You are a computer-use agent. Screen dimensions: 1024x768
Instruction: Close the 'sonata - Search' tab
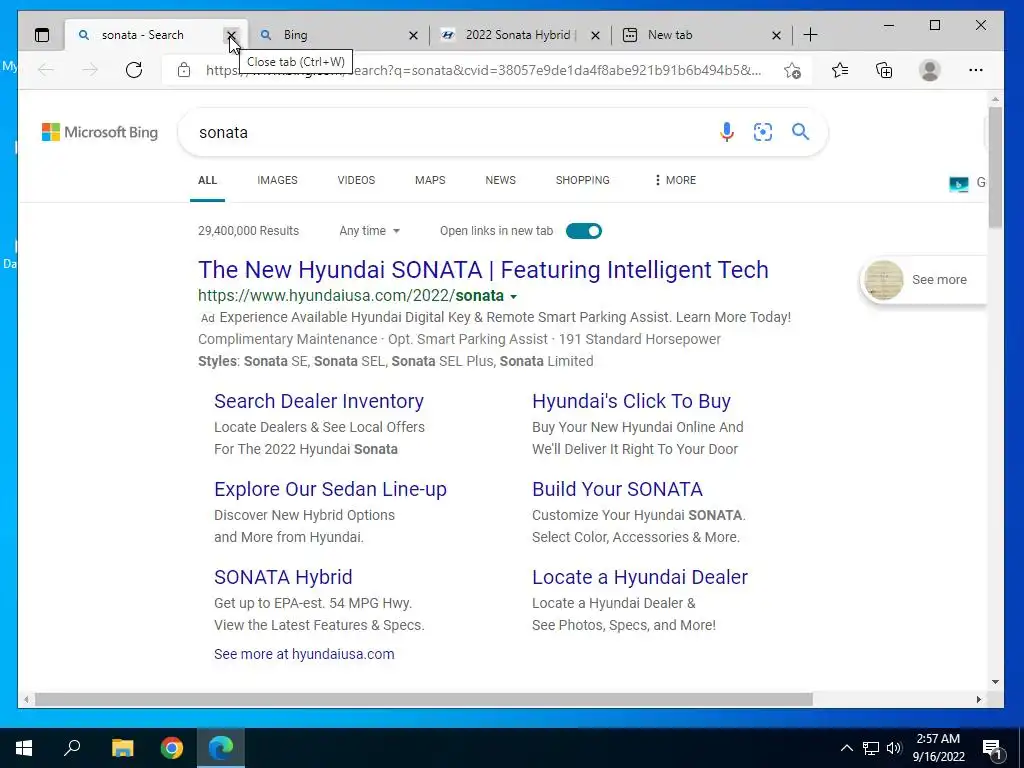pos(231,35)
